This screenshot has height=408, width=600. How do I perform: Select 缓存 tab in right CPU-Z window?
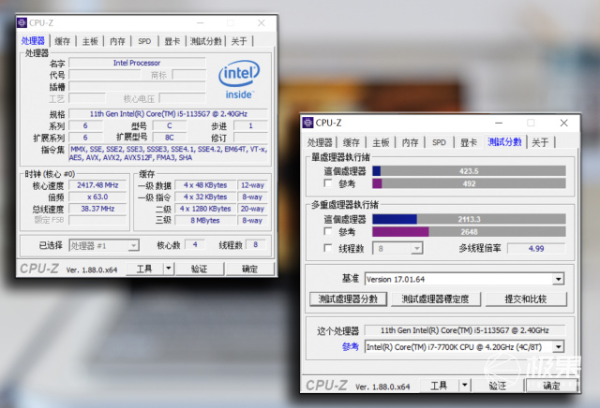pyautogui.click(x=351, y=143)
